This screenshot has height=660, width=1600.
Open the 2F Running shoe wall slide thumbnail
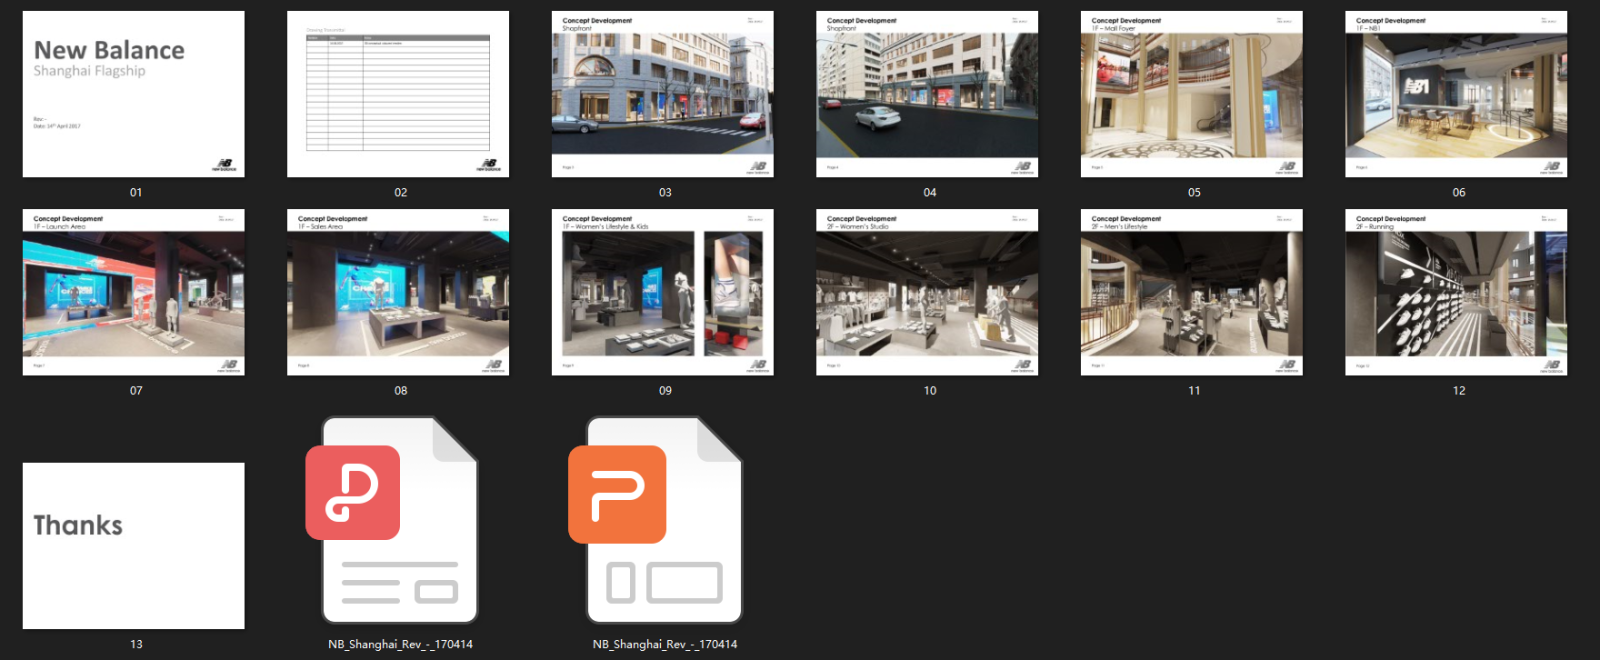[x=1456, y=292]
